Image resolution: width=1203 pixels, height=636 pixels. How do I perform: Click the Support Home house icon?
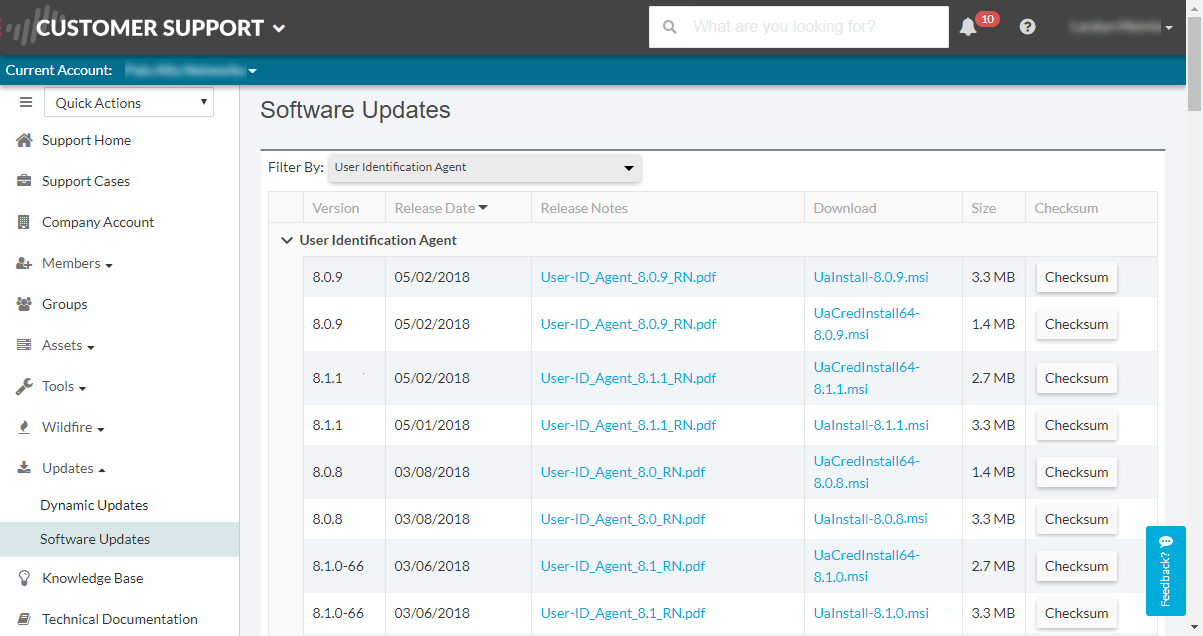[23, 140]
